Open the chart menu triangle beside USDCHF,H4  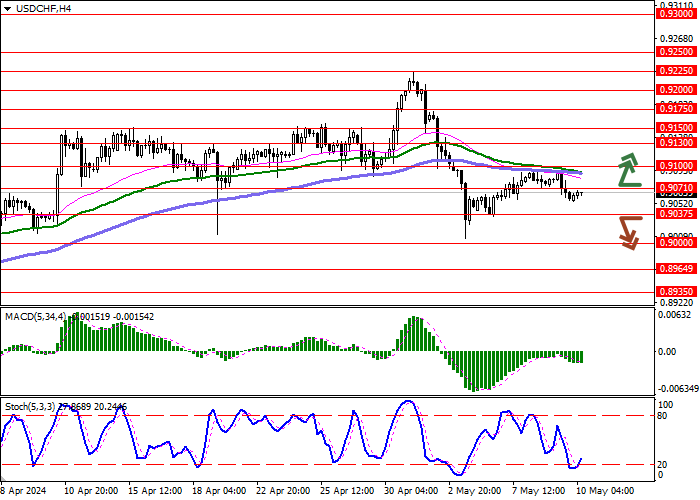(8, 9)
